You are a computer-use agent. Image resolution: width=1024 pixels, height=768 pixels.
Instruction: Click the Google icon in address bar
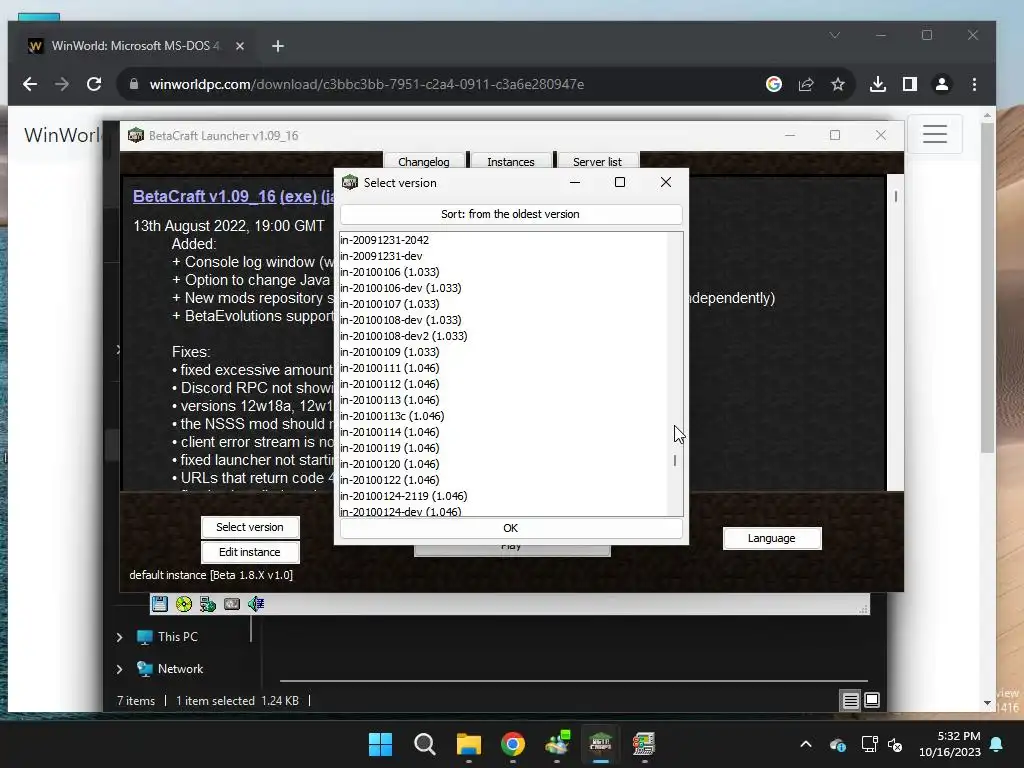click(x=774, y=84)
